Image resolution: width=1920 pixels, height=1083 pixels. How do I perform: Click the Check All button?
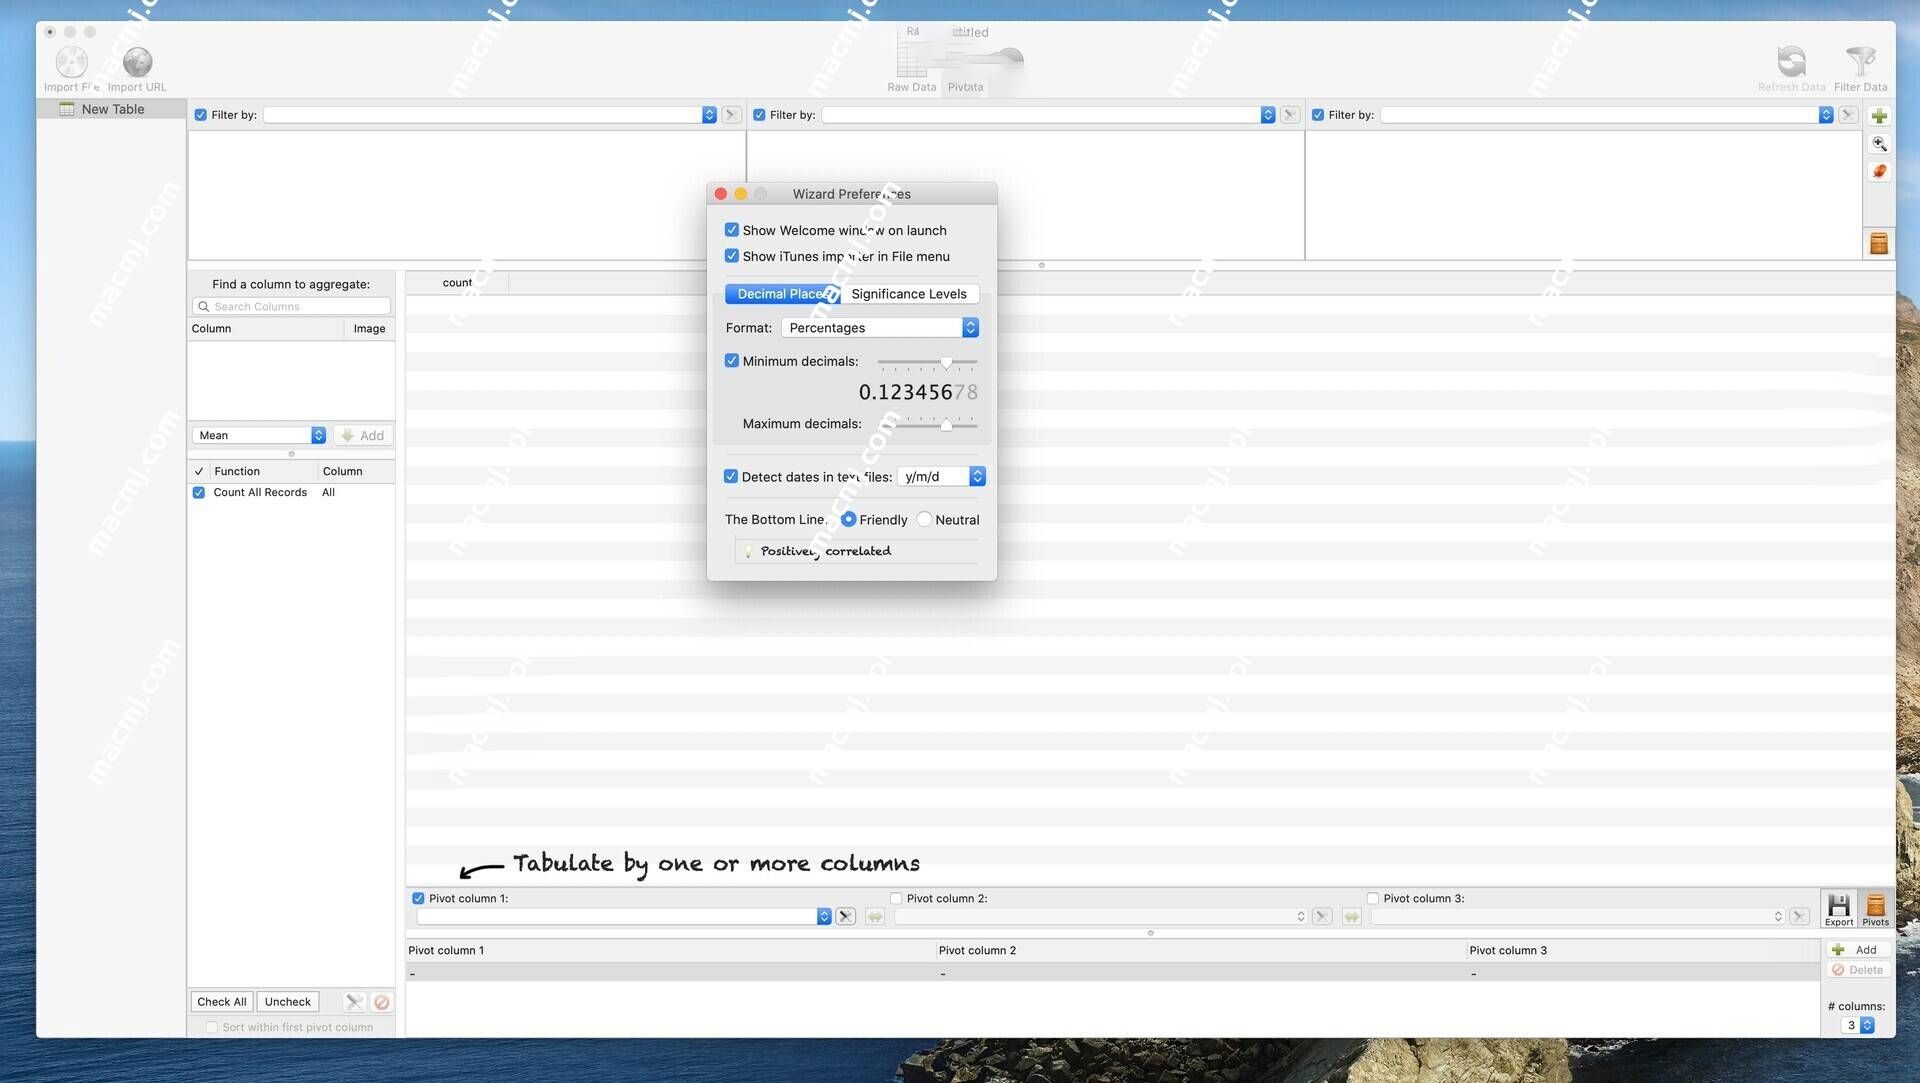coord(221,1001)
